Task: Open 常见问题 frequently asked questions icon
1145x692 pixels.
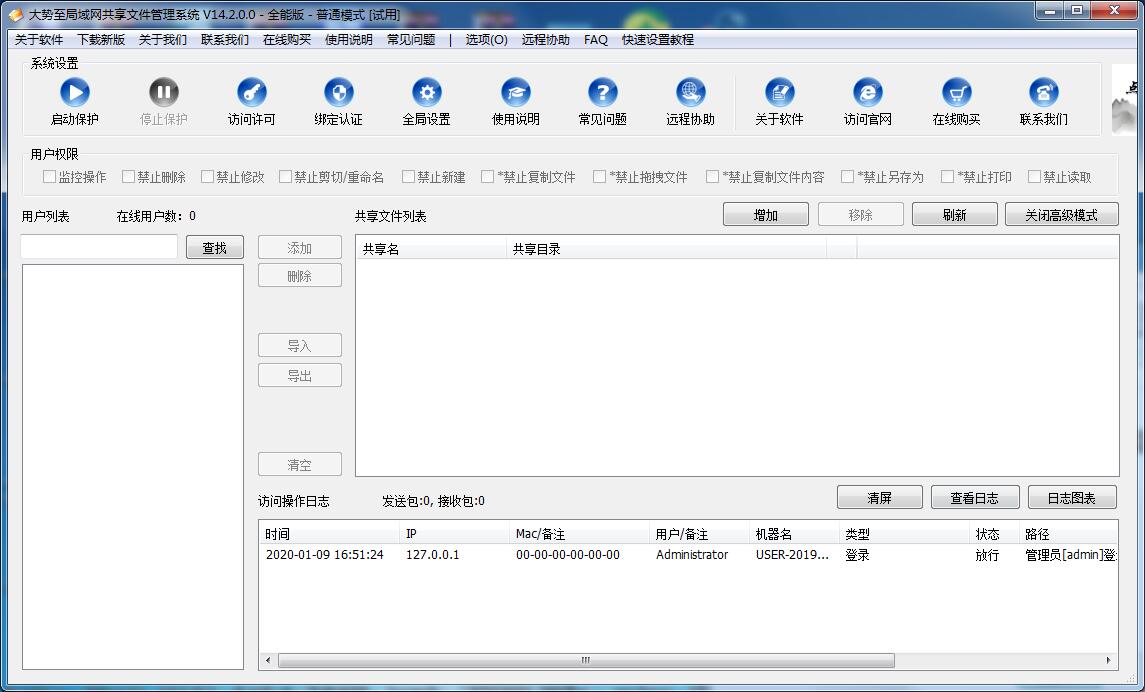Action: (601, 100)
